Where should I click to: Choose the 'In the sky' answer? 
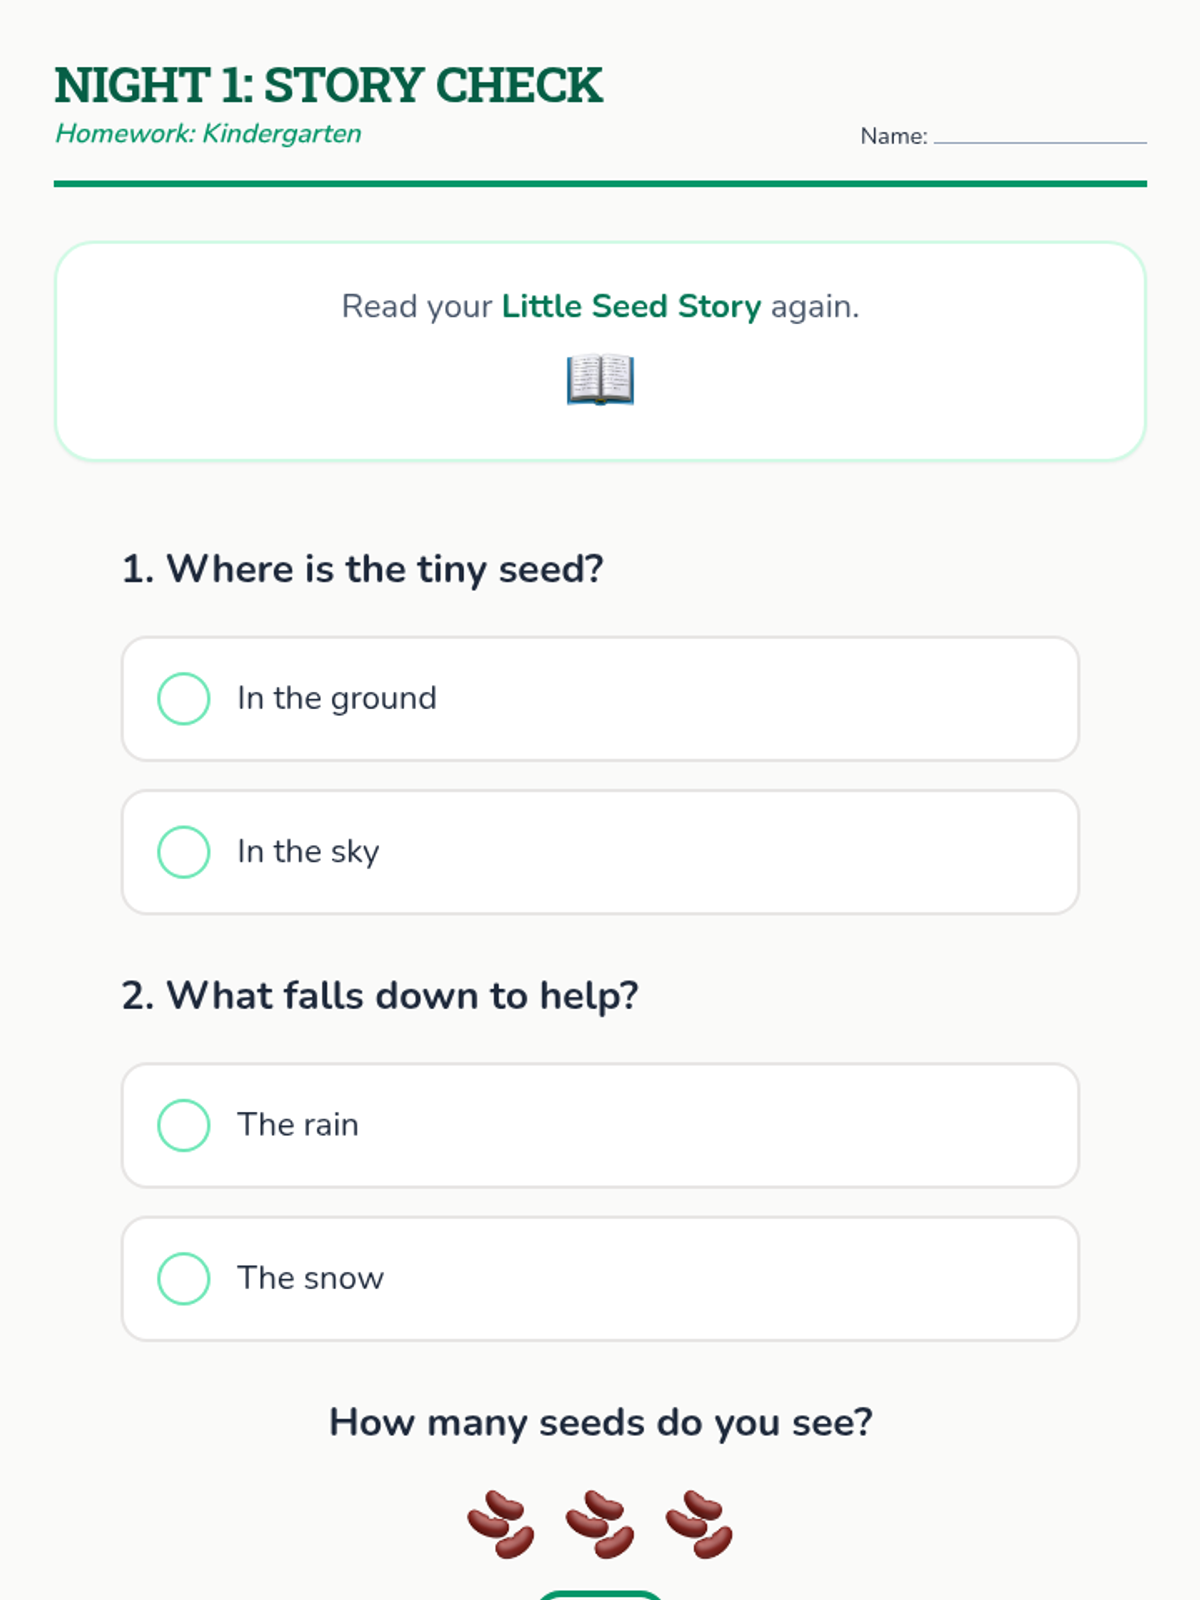(184, 852)
